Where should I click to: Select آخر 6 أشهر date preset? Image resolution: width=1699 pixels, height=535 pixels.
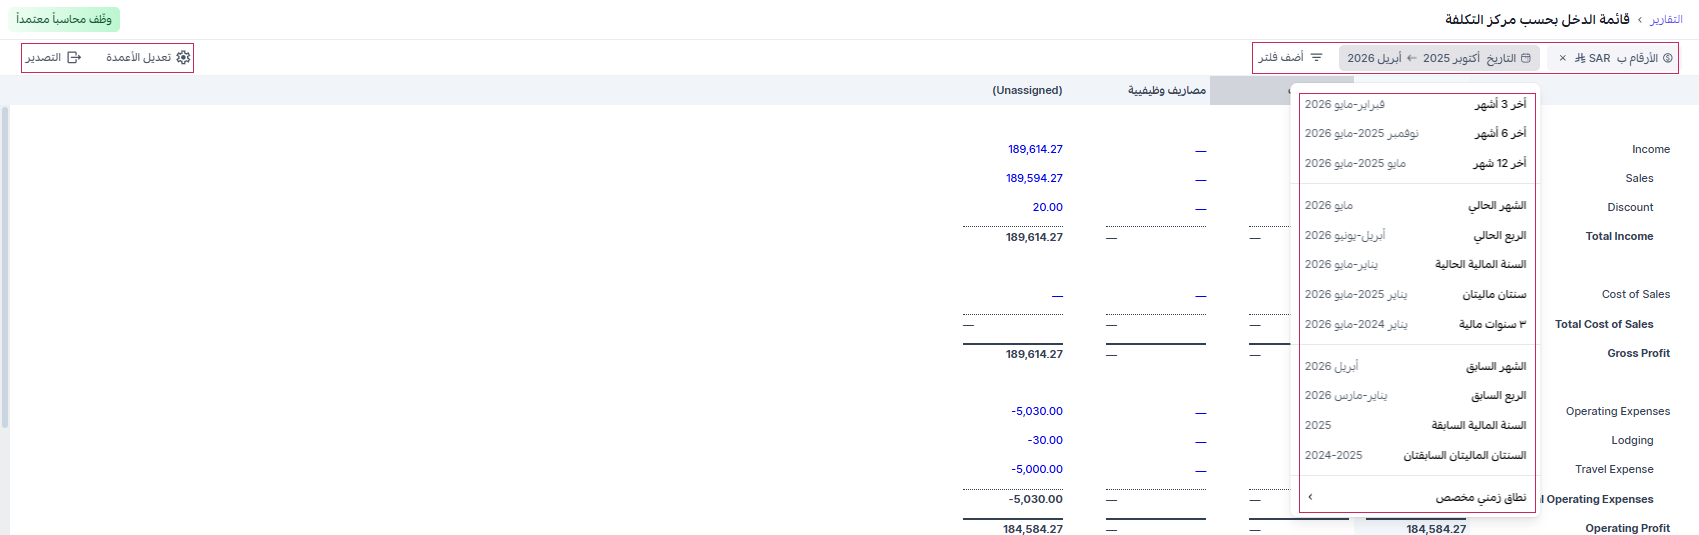(1416, 133)
